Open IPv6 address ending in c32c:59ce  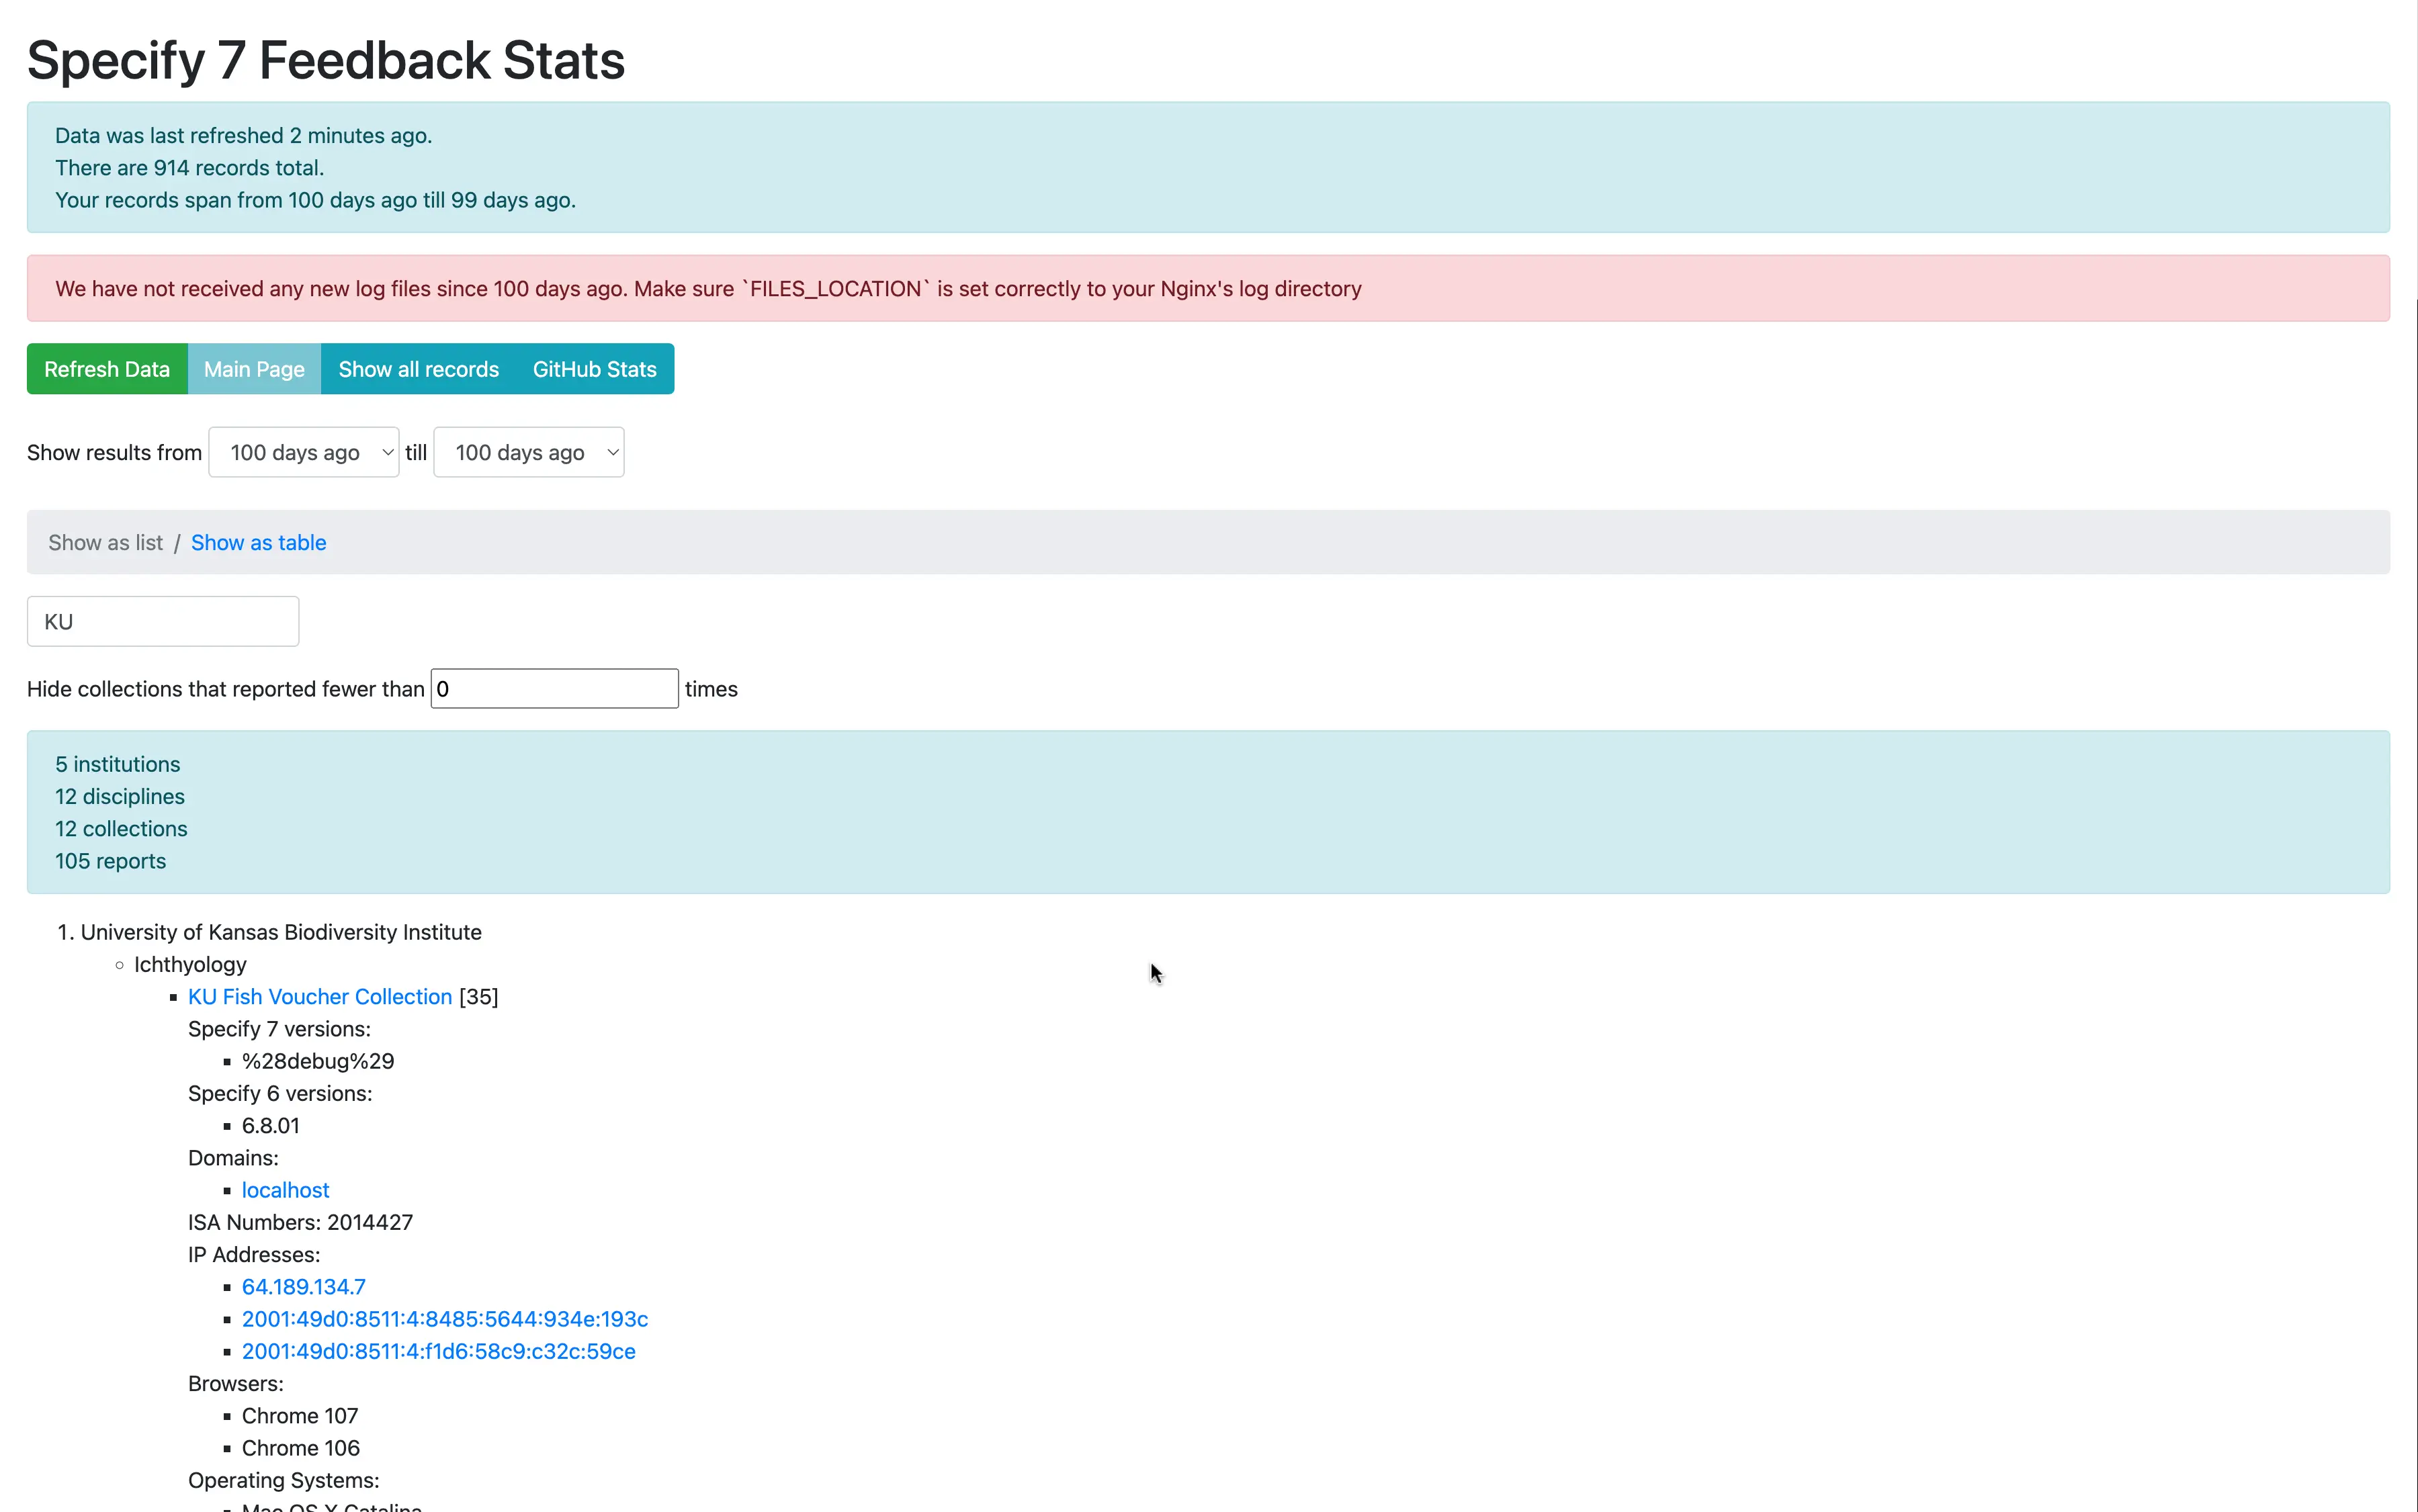[x=438, y=1351]
